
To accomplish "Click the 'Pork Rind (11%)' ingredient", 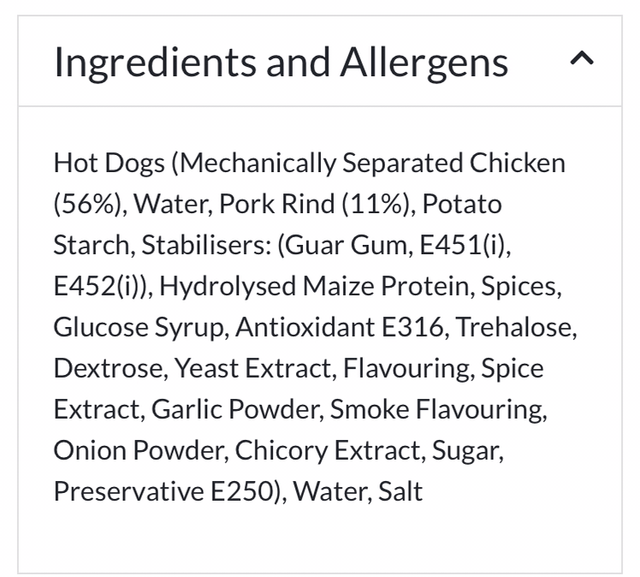I will 316,204.
